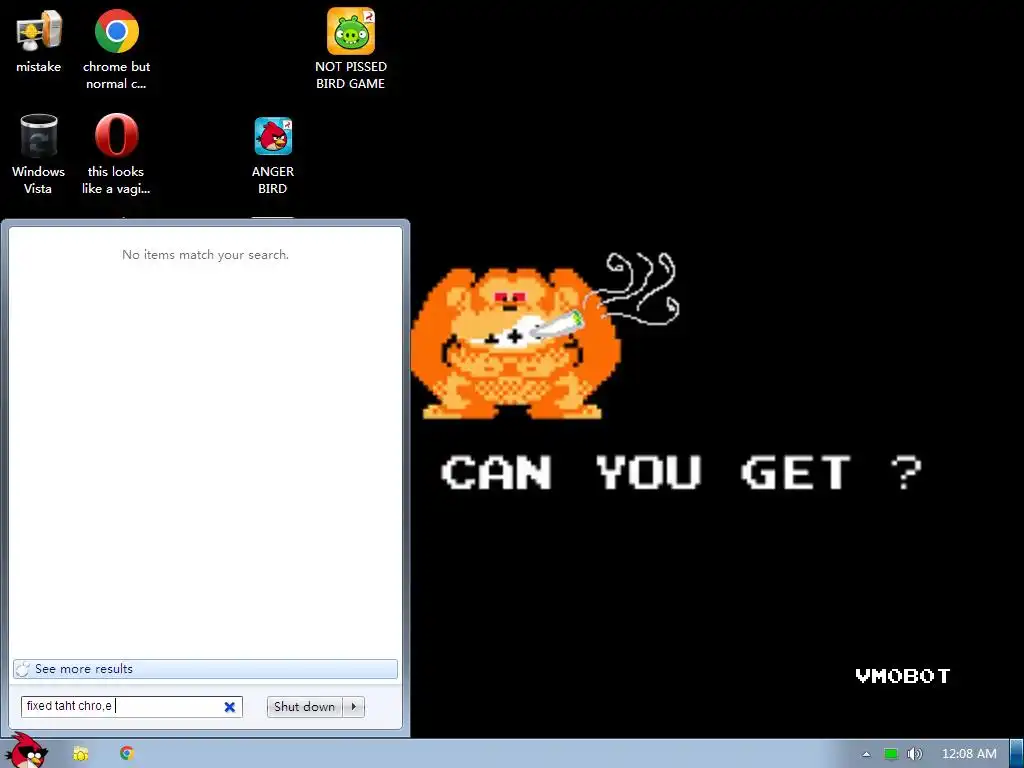The height and width of the screenshot is (768, 1024).
Task: Select the 'chrome but normal c...' desktop icon
Action: pos(116,49)
